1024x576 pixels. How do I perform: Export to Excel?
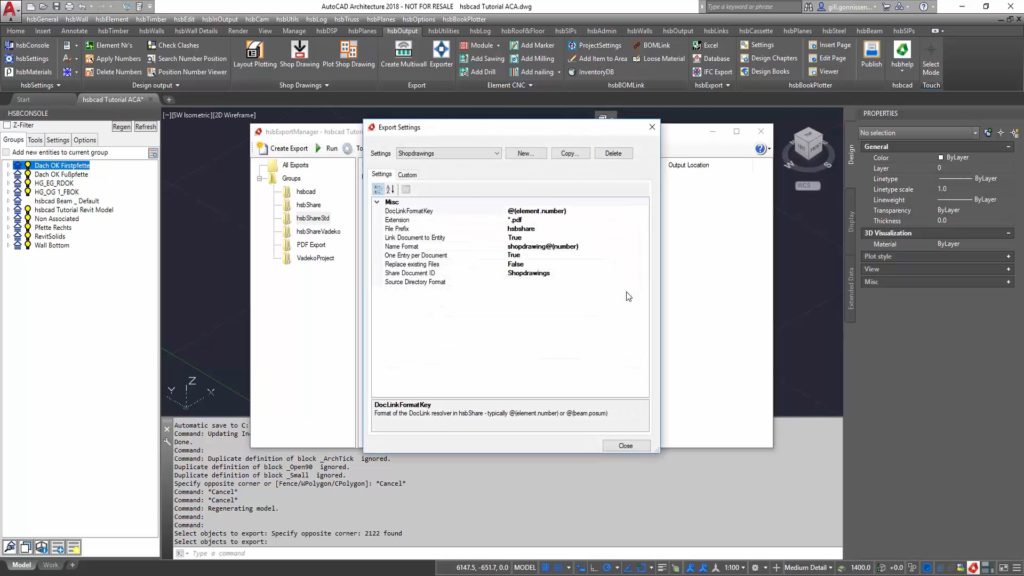click(705, 45)
